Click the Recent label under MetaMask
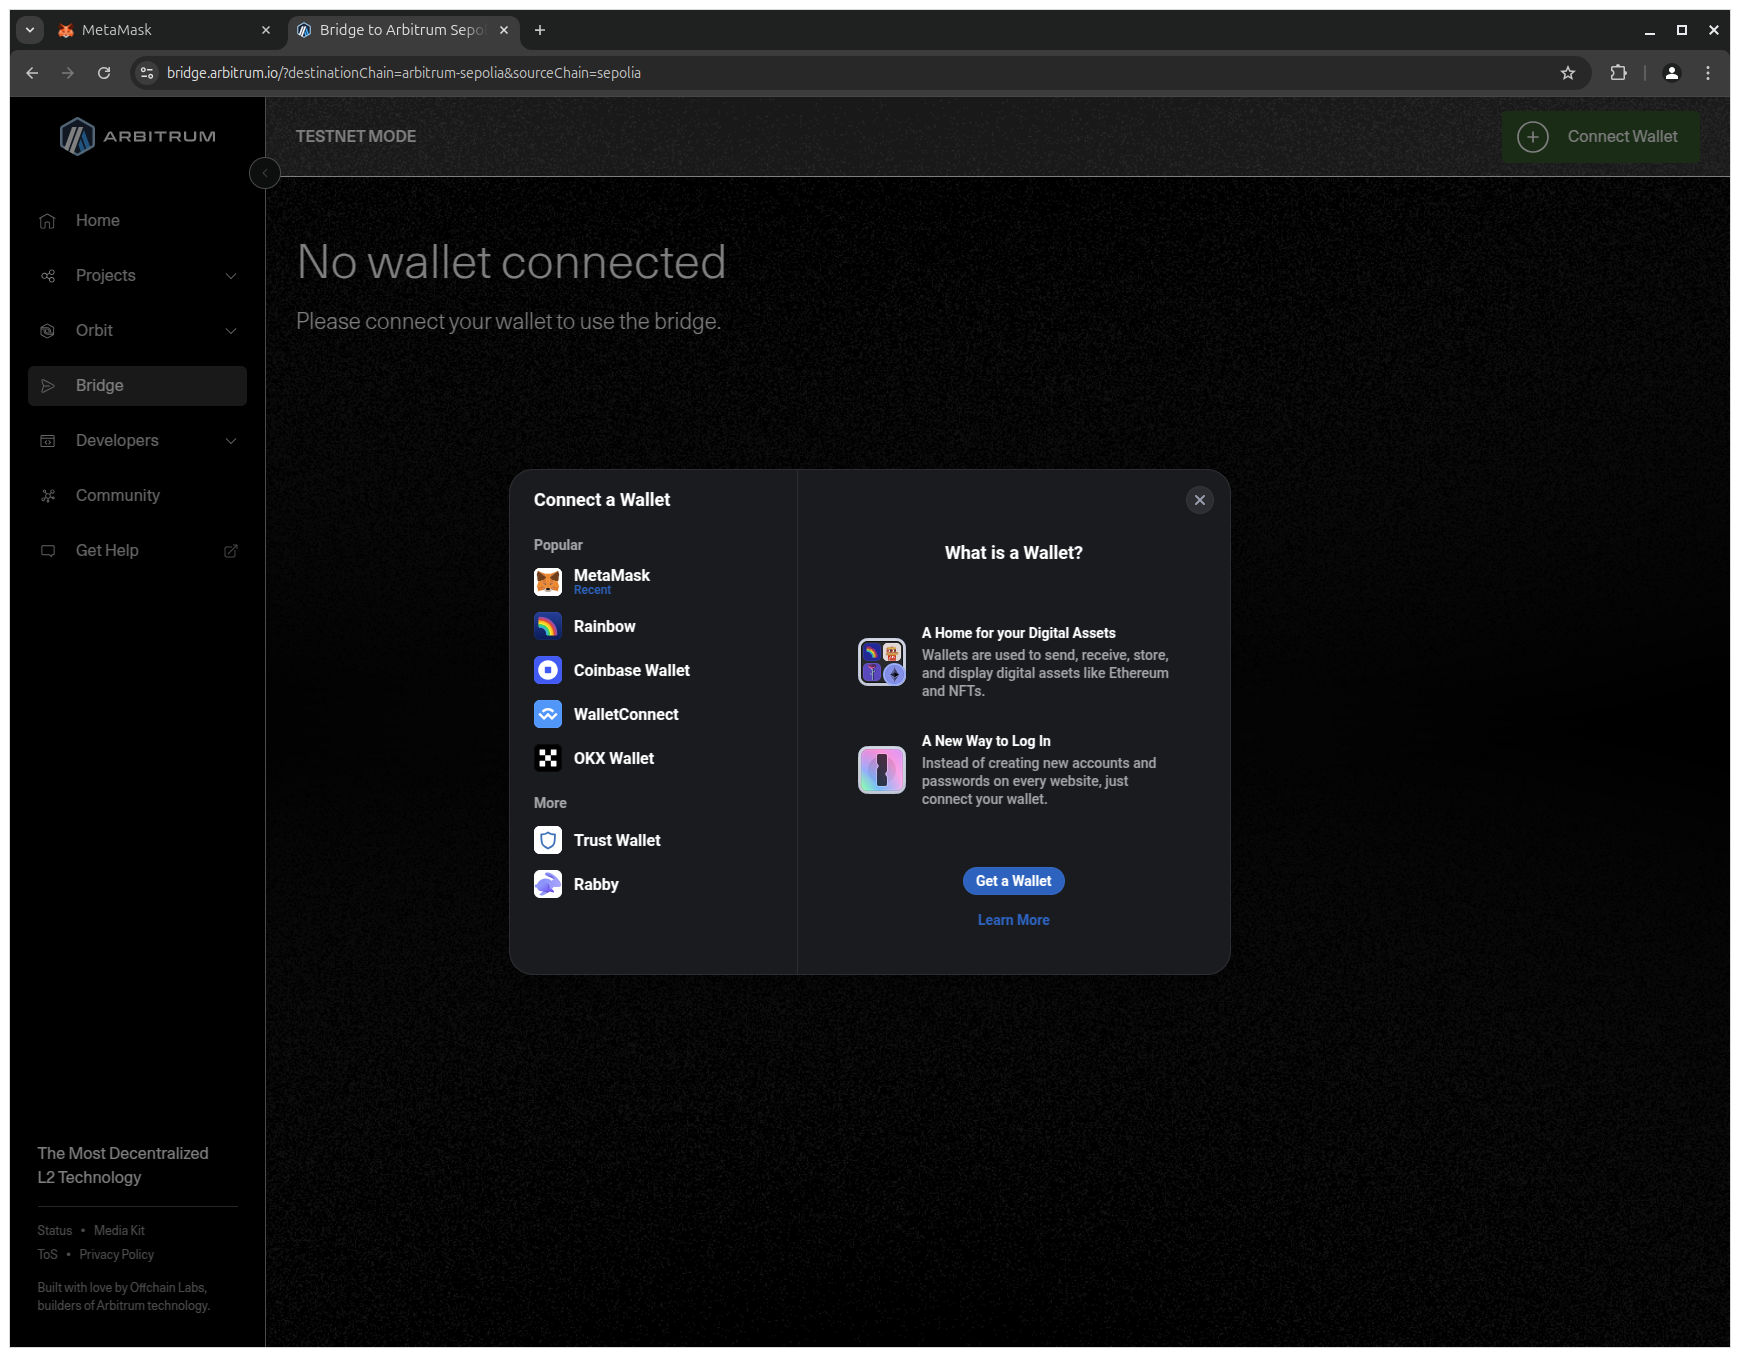Screen dimensions: 1740x1357 (592, 591)
